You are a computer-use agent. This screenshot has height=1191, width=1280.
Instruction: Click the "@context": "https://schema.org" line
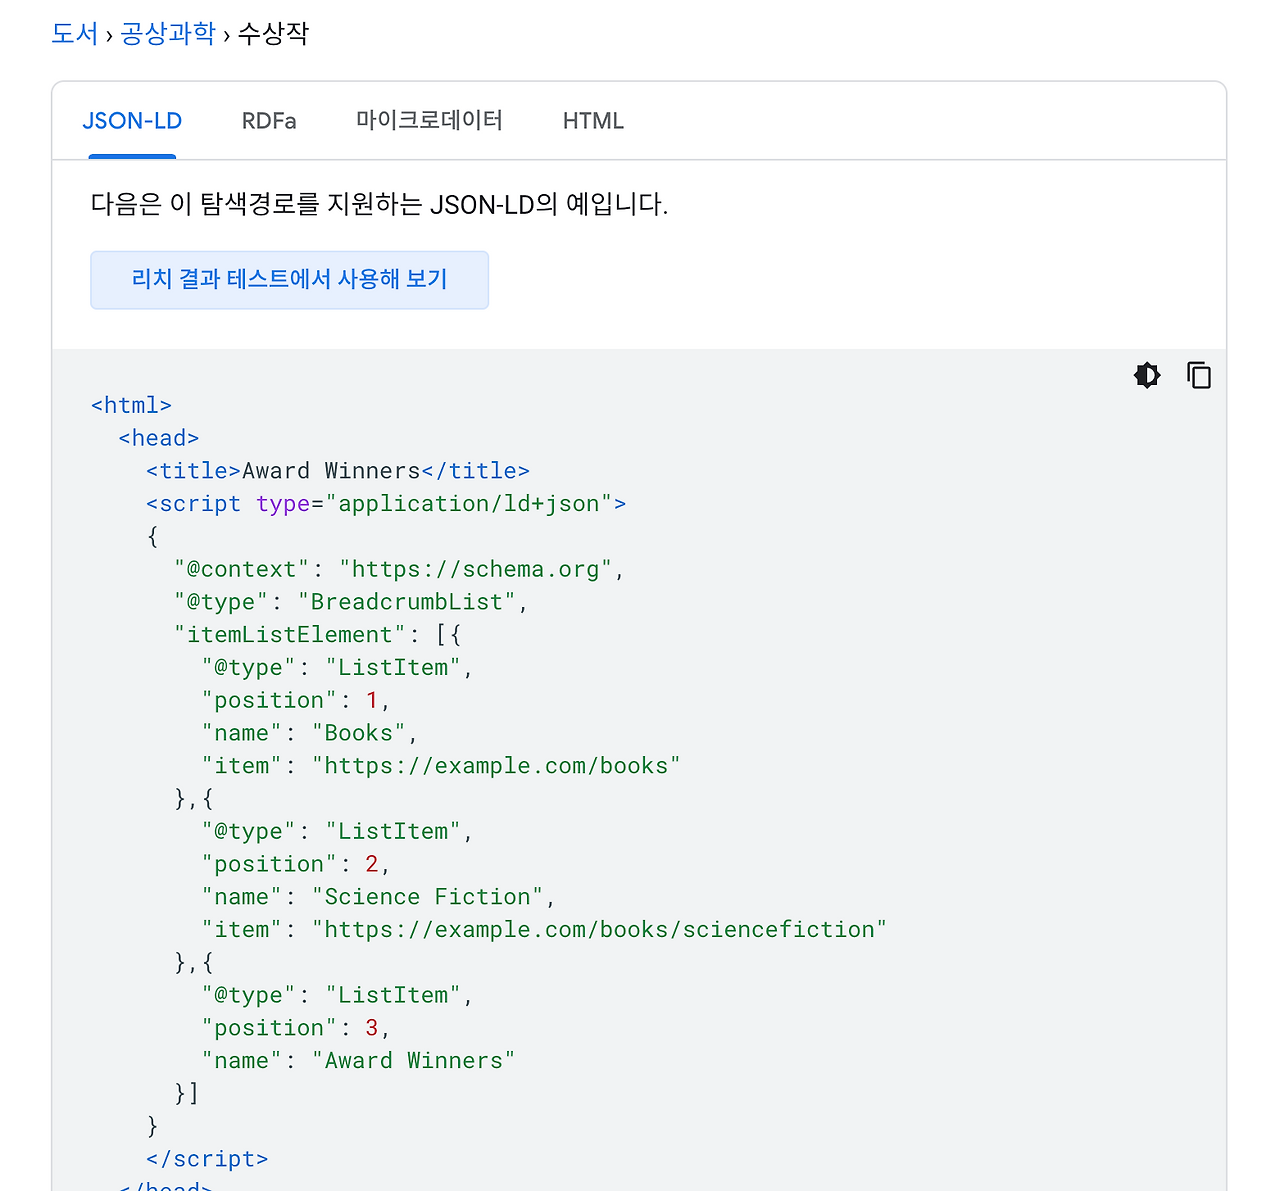[399, 569]
